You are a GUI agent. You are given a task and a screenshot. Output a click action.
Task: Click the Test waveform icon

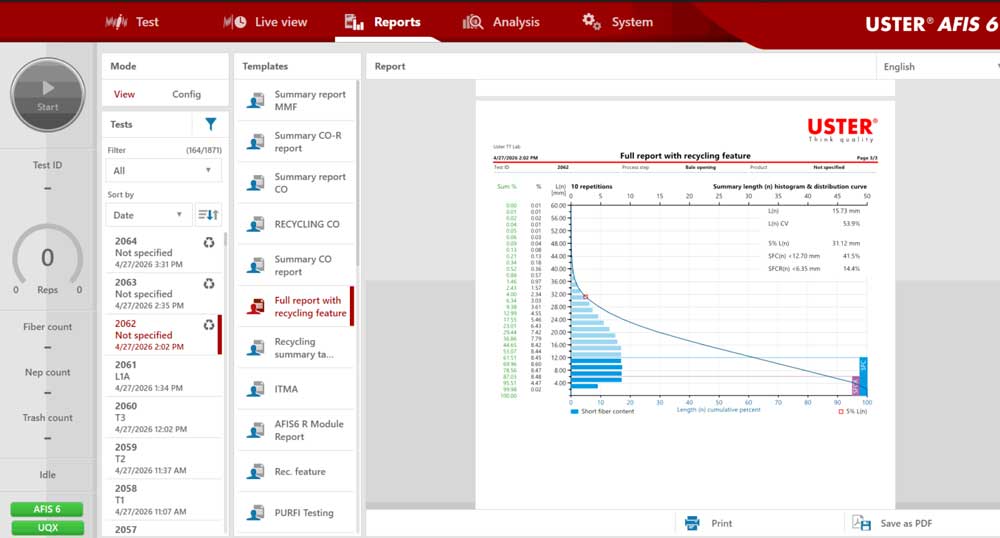(117, 22)
